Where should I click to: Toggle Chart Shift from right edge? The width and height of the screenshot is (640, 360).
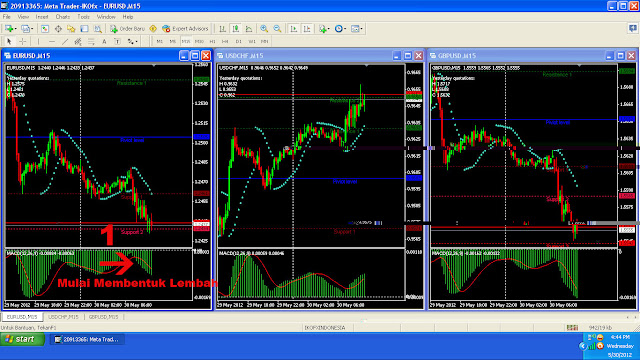[x=307, y=29]
